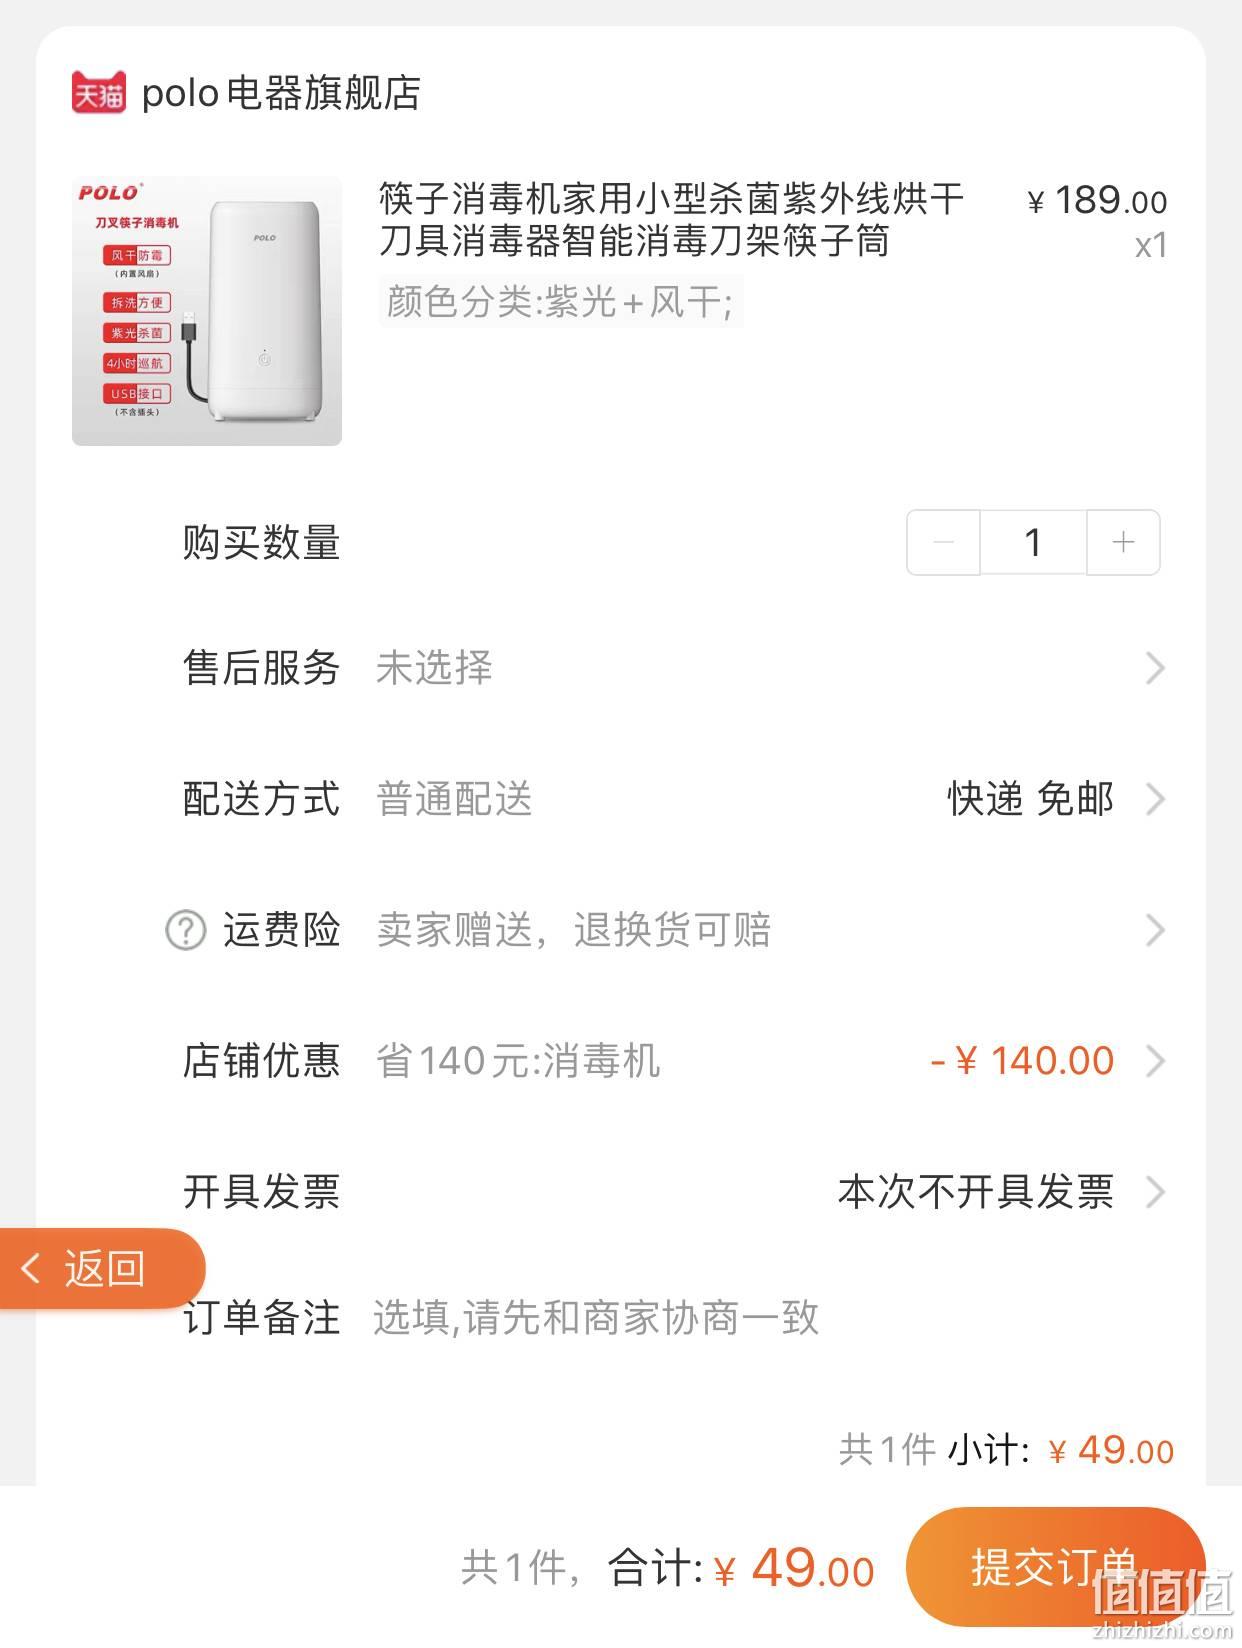Expand the 运费险 insurance details chevron

[x=1155, y=930]
